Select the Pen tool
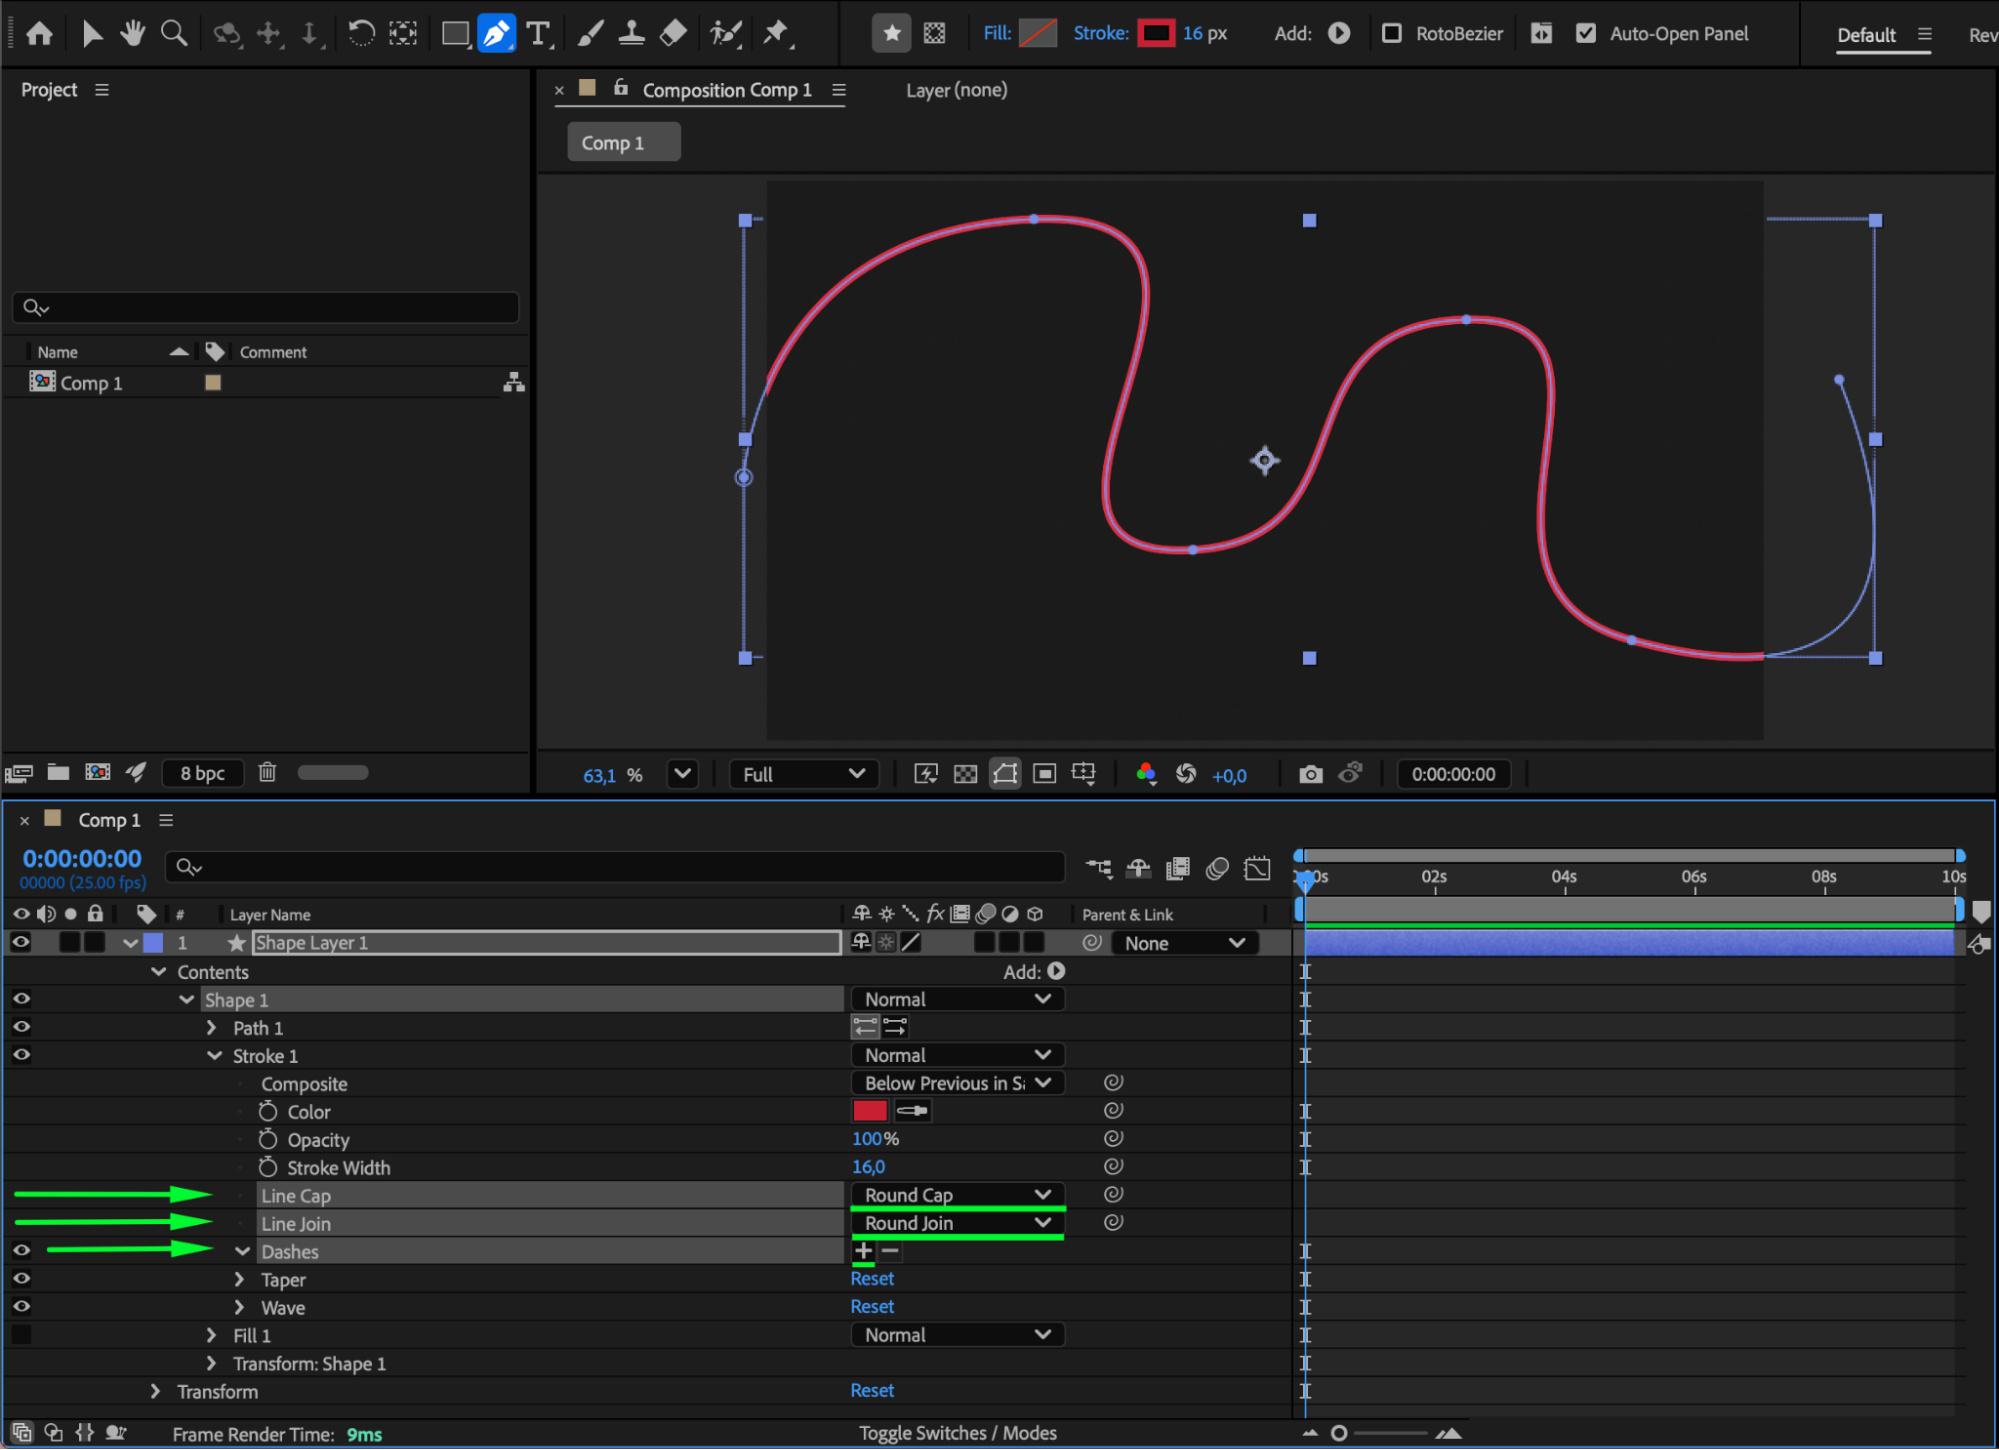This screenshot has height=1450, width=1999. pos(496,34)
